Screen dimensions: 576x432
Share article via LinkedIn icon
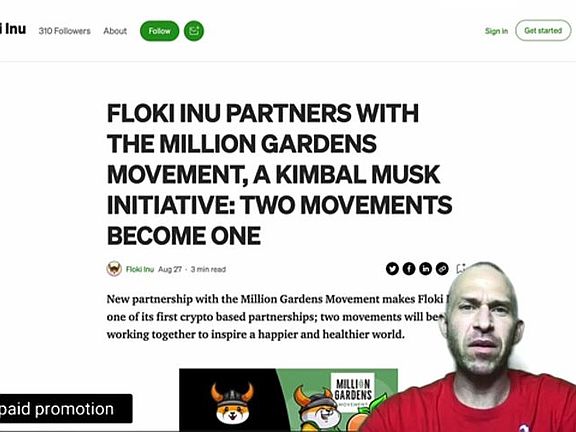(425, 269)
